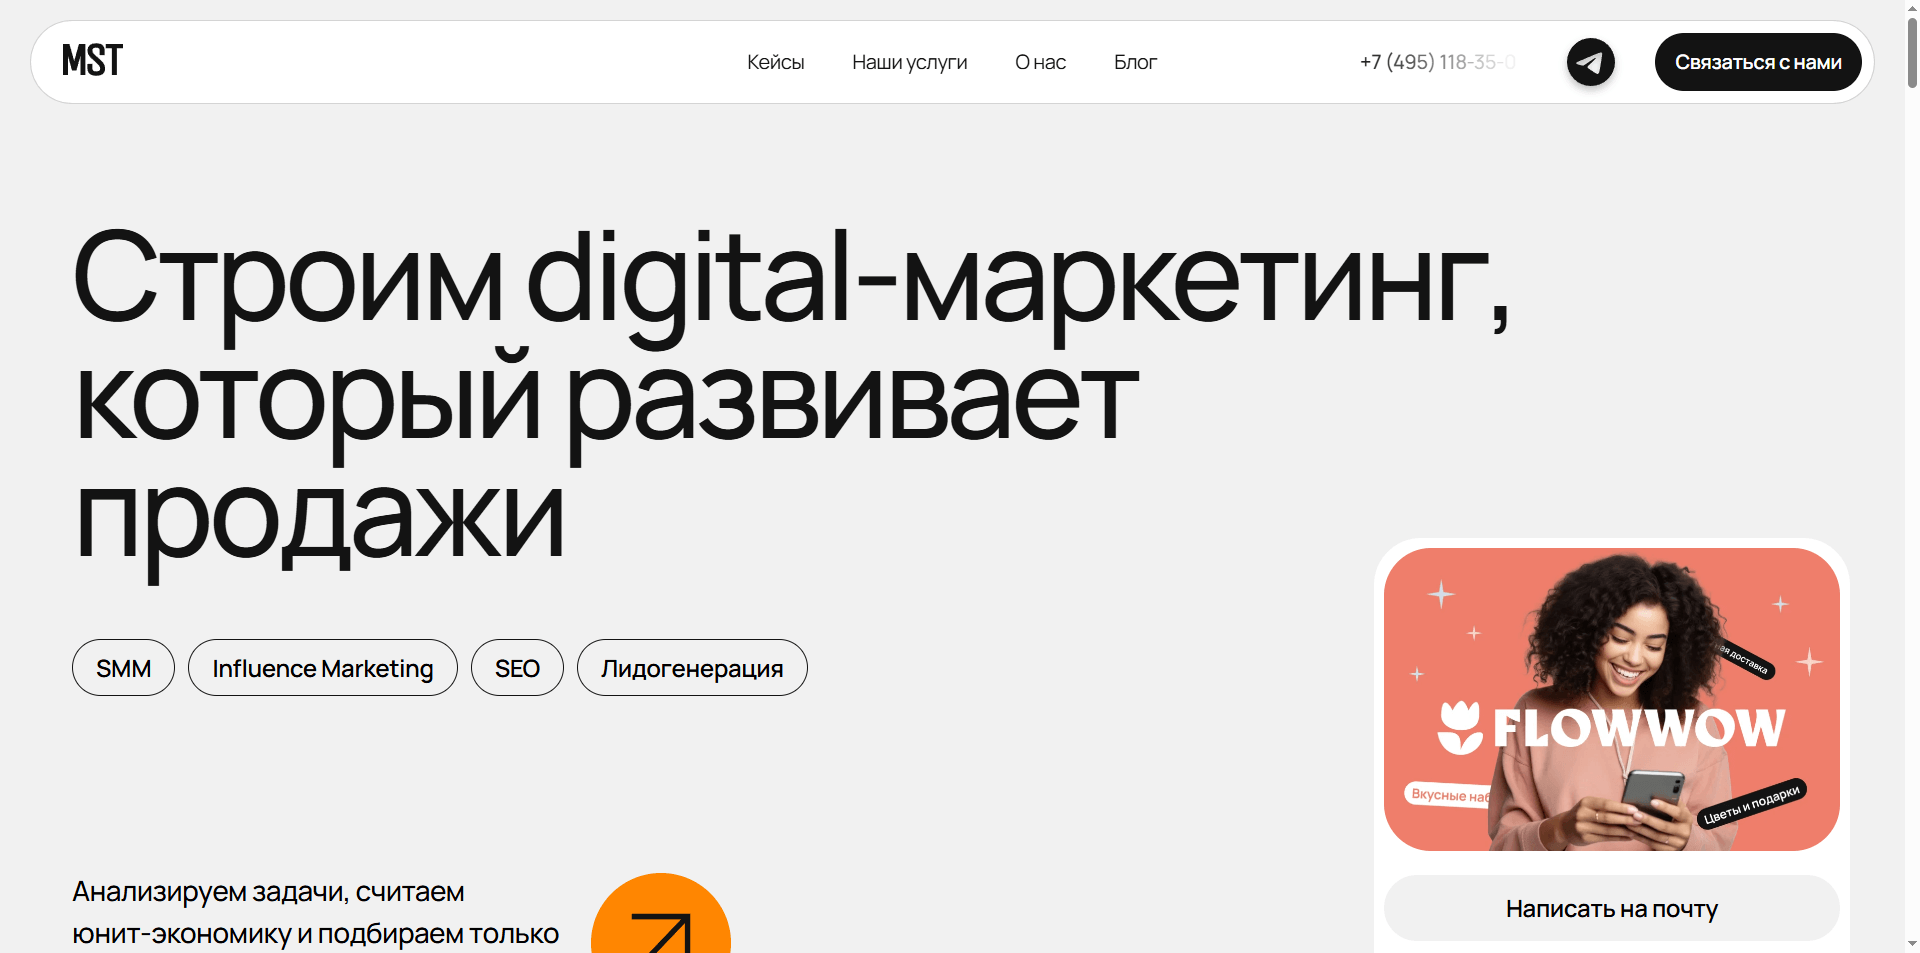Image resolution: width=1920 pixels, height=953 pixels.
Task: Navigate to the О нас page
Action: 1040,62
